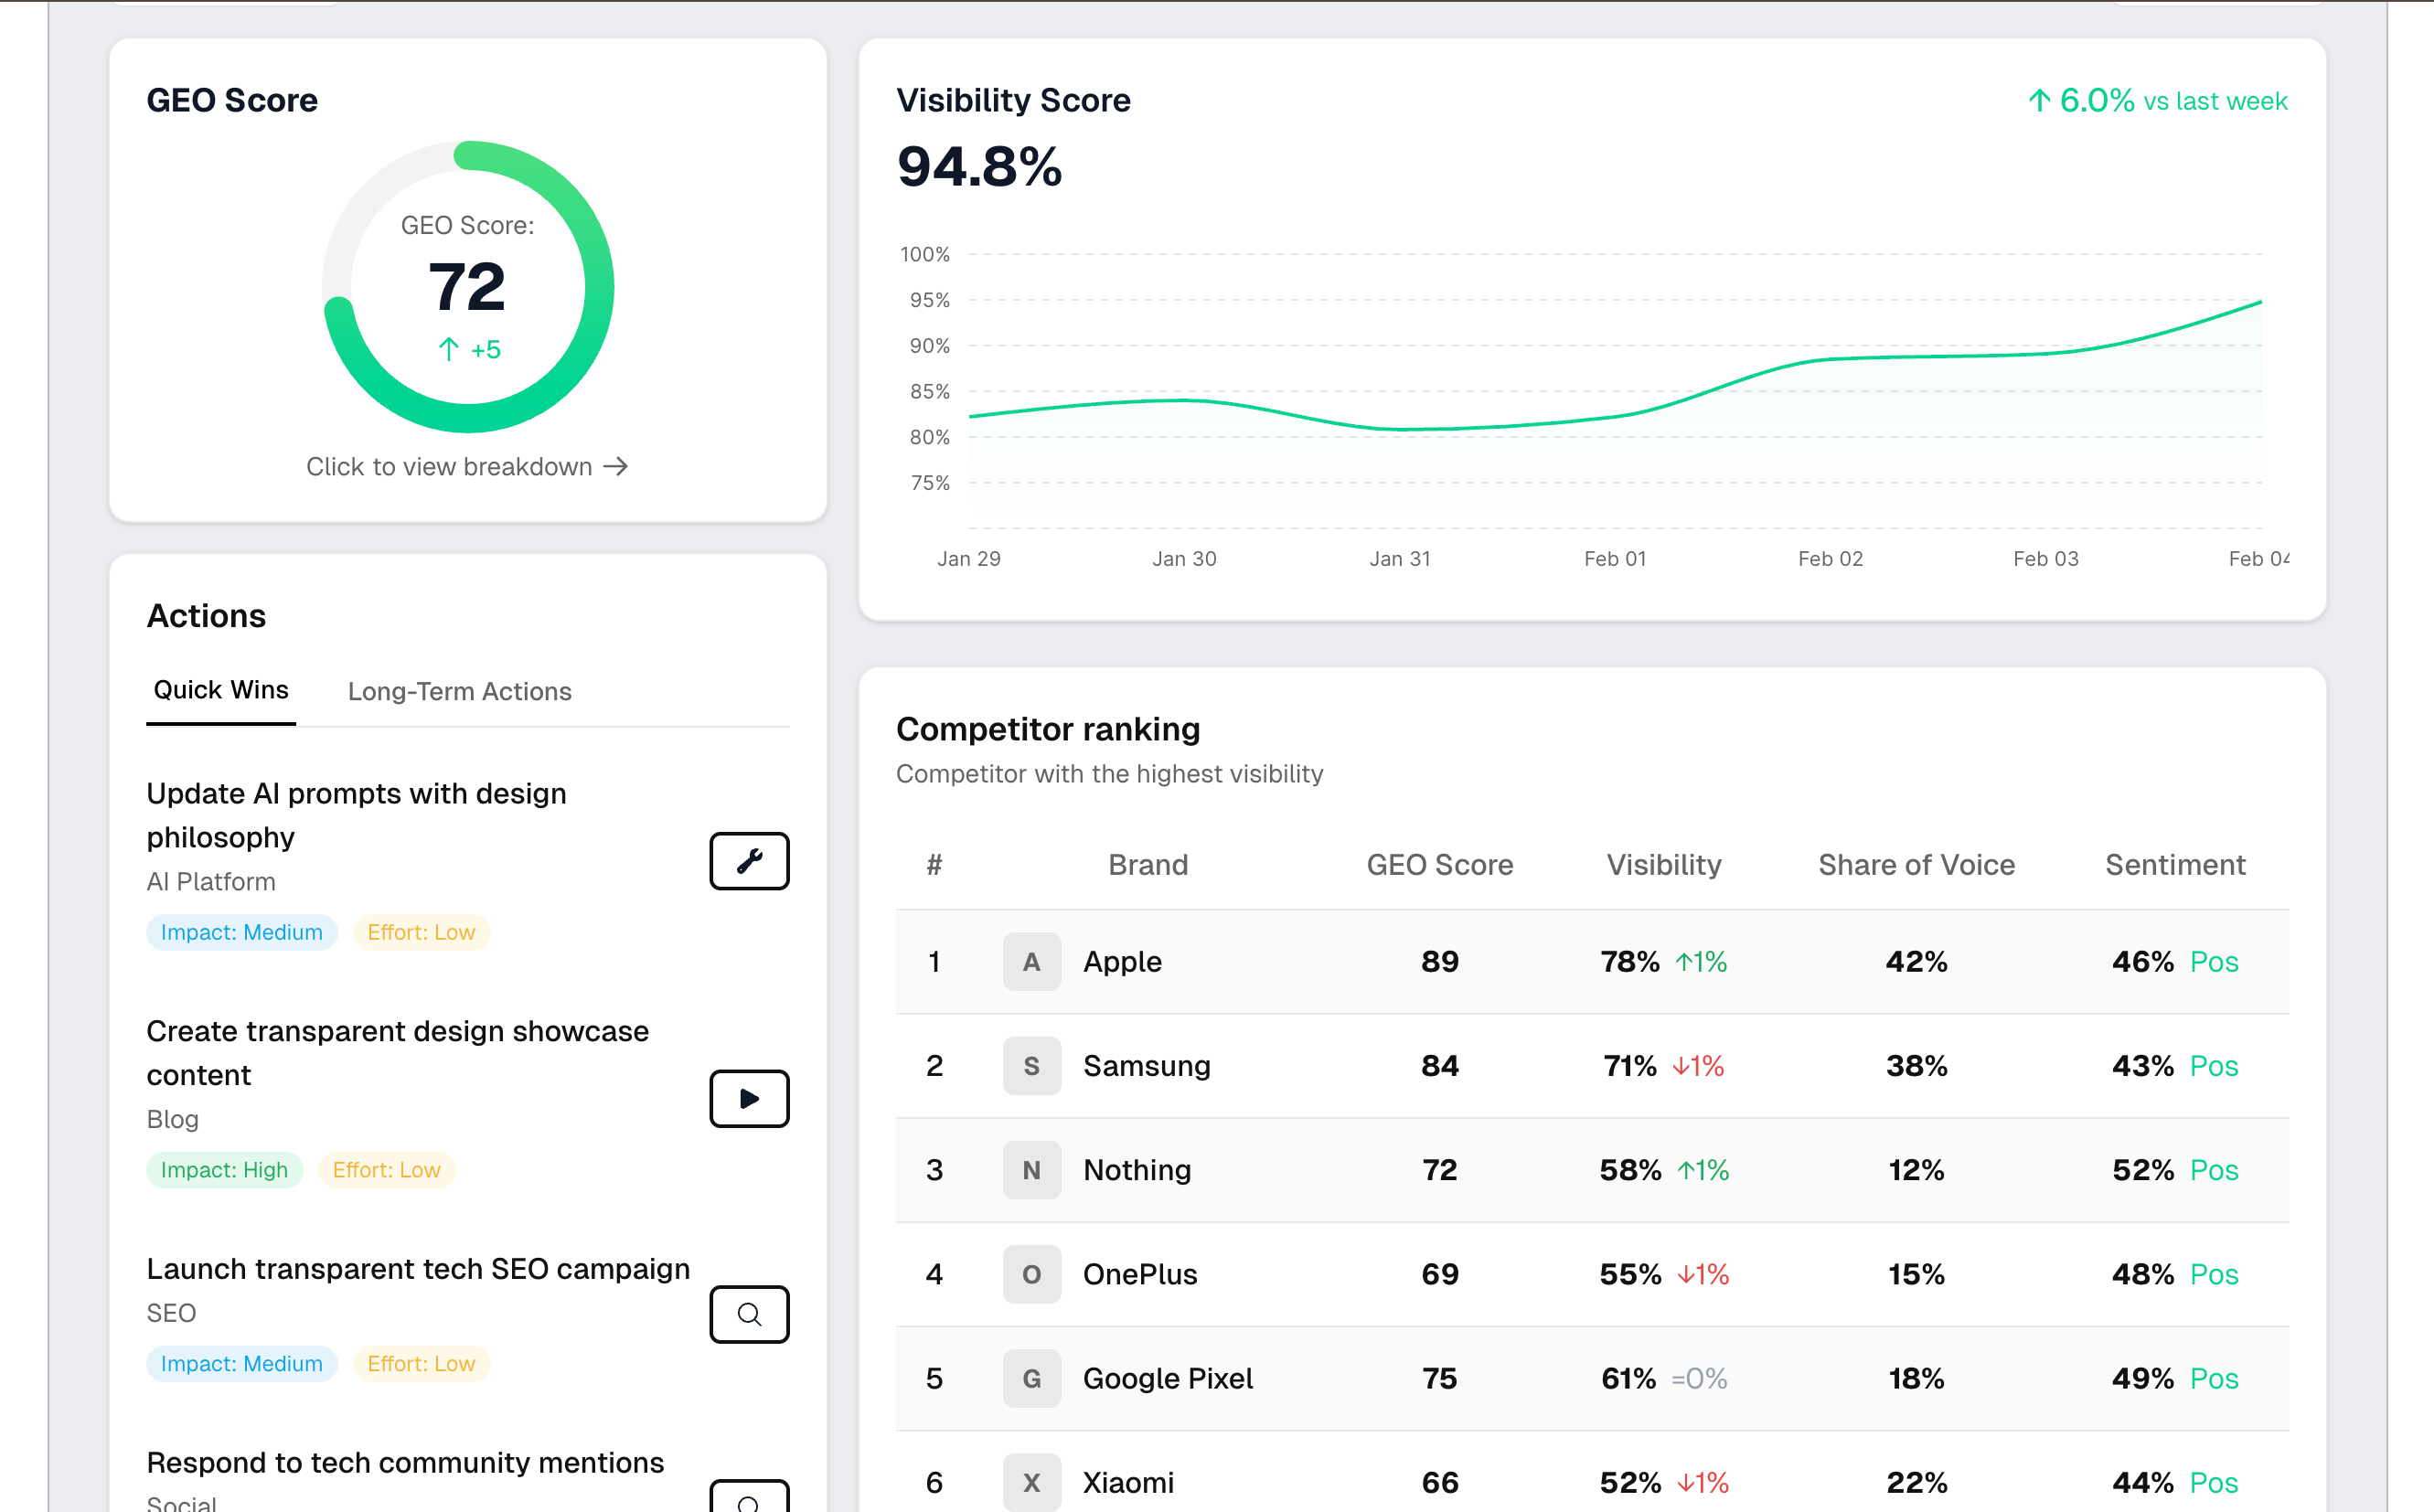Screen dimensions: 2434x1512
Task: Click the Apple brand letter avatar
Action: click(x=1031, y=961)
